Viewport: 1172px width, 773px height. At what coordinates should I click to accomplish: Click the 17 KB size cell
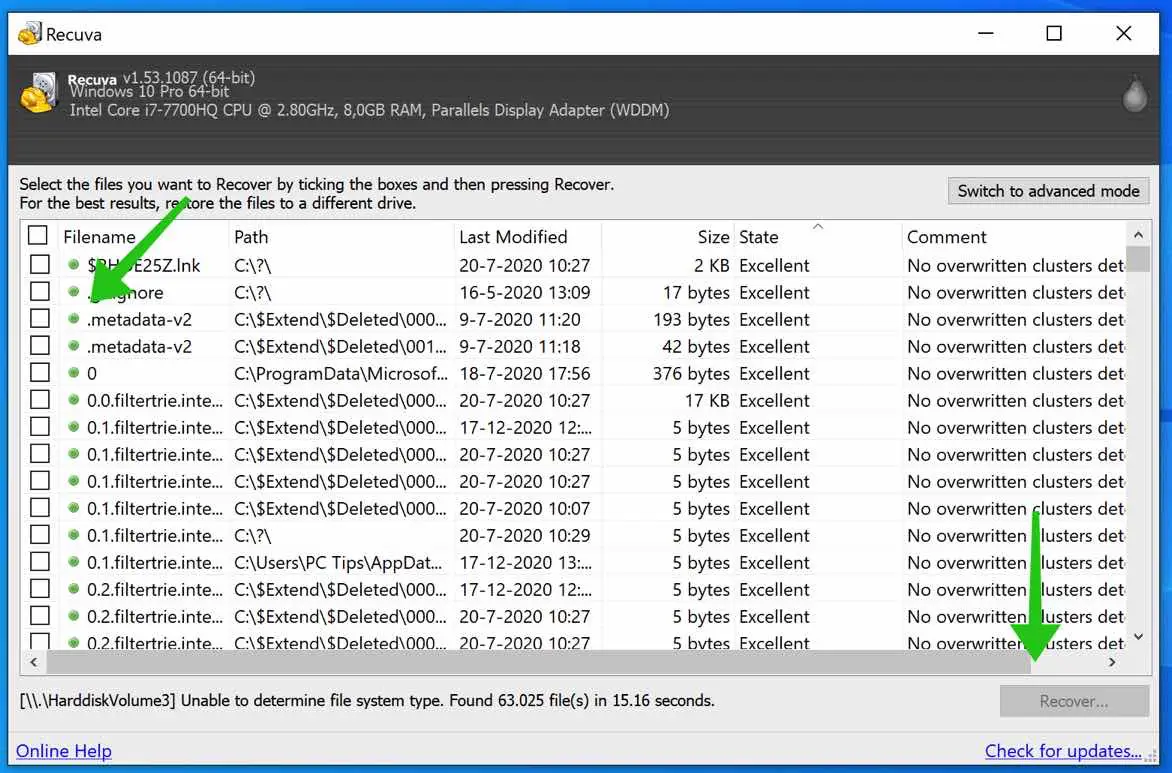tap(707, 401)
